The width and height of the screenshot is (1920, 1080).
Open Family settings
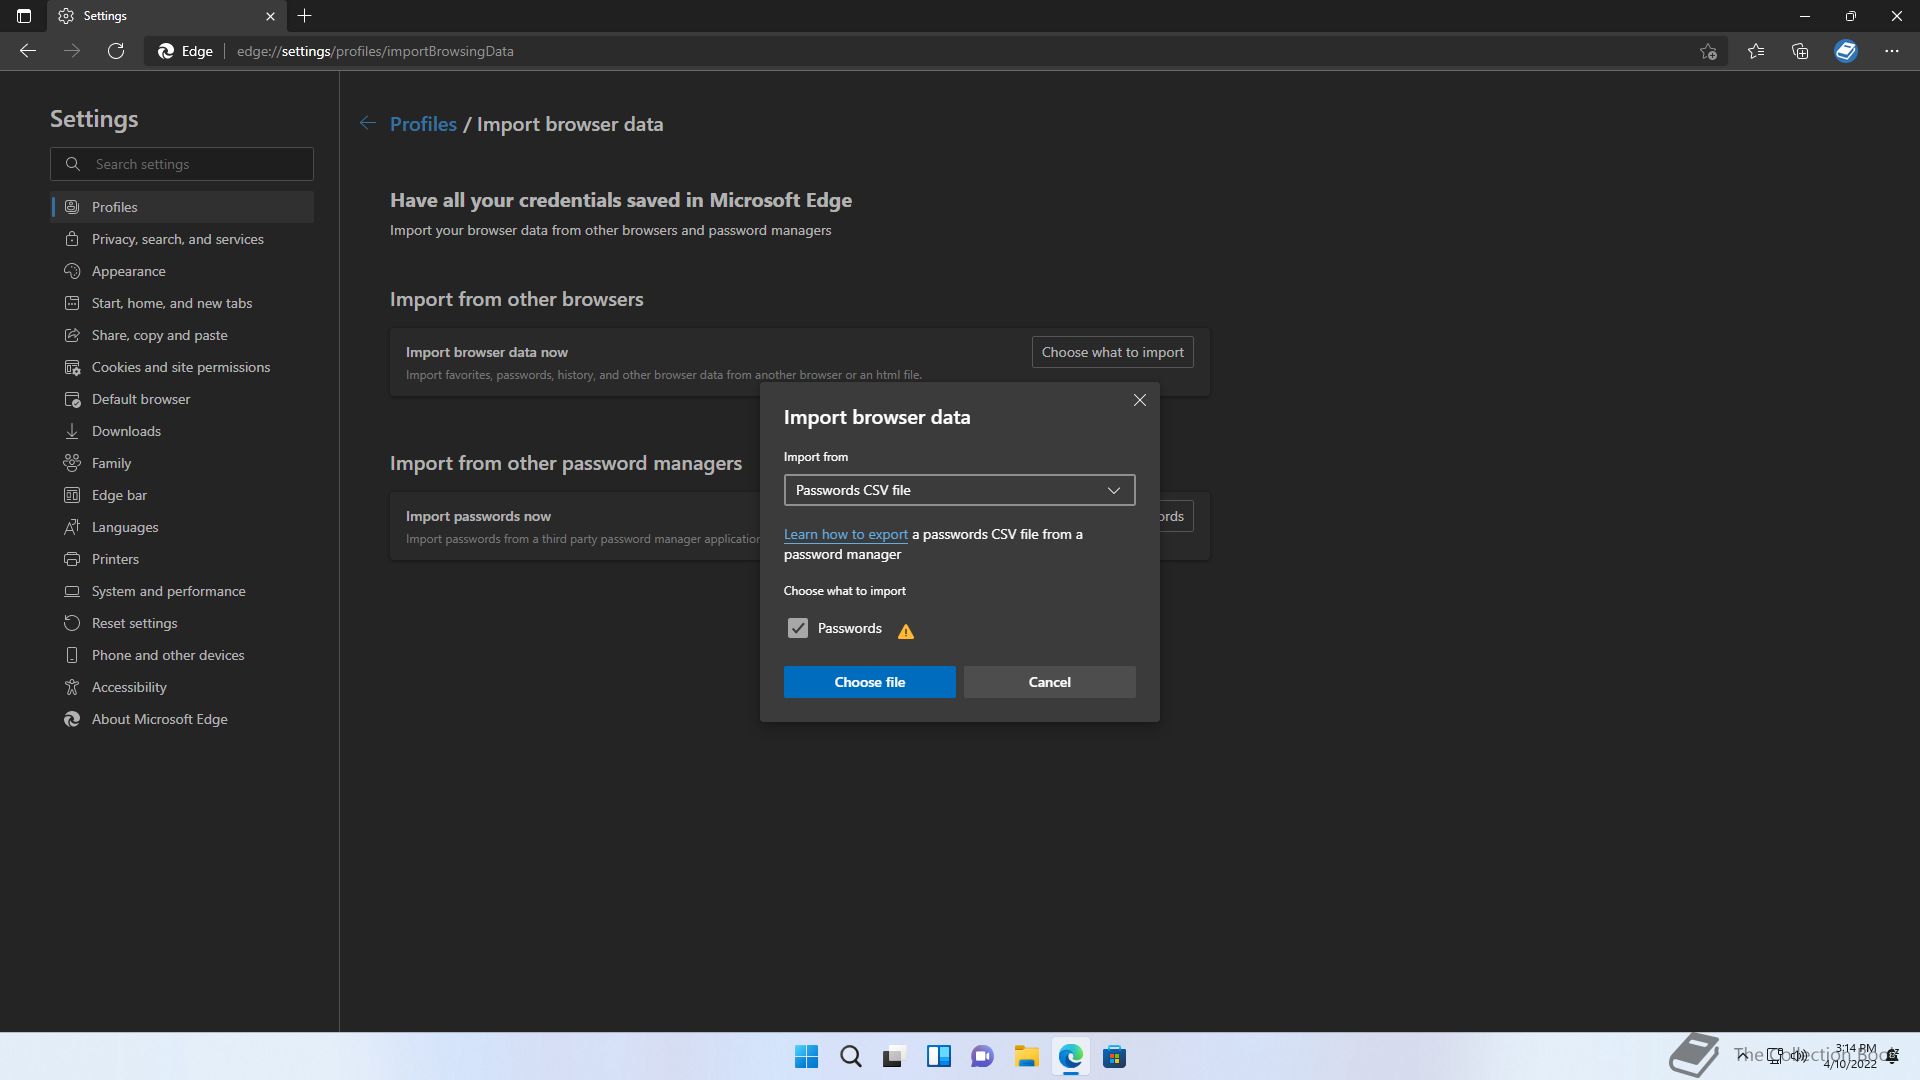coord(182,463)
